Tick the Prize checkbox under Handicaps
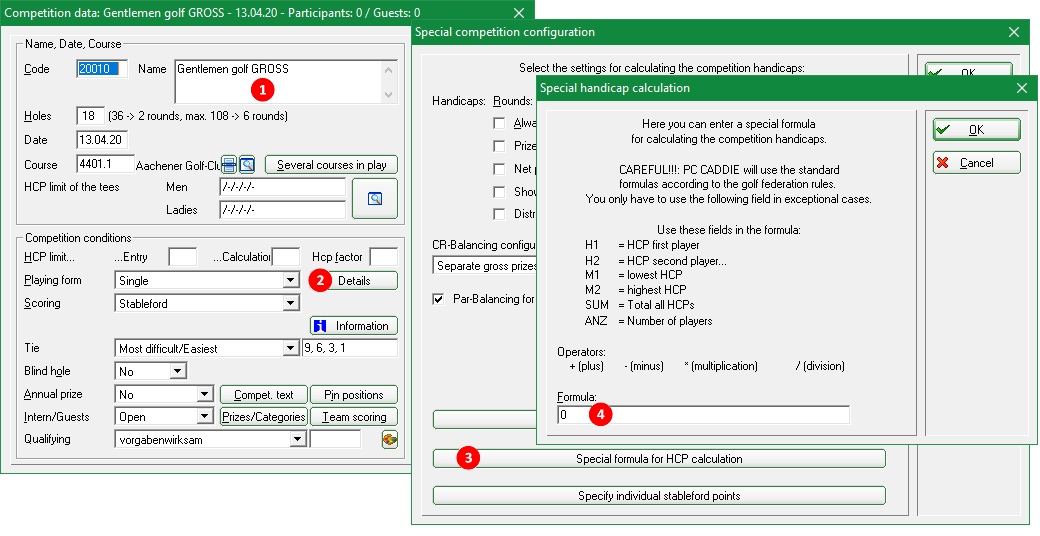 click(x=499, y=146)
